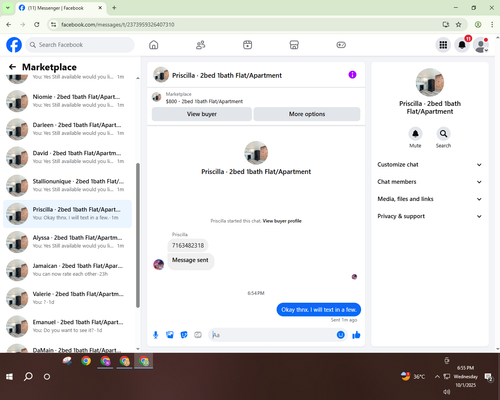Click chat list scroll-down arrow

point(138,349)
